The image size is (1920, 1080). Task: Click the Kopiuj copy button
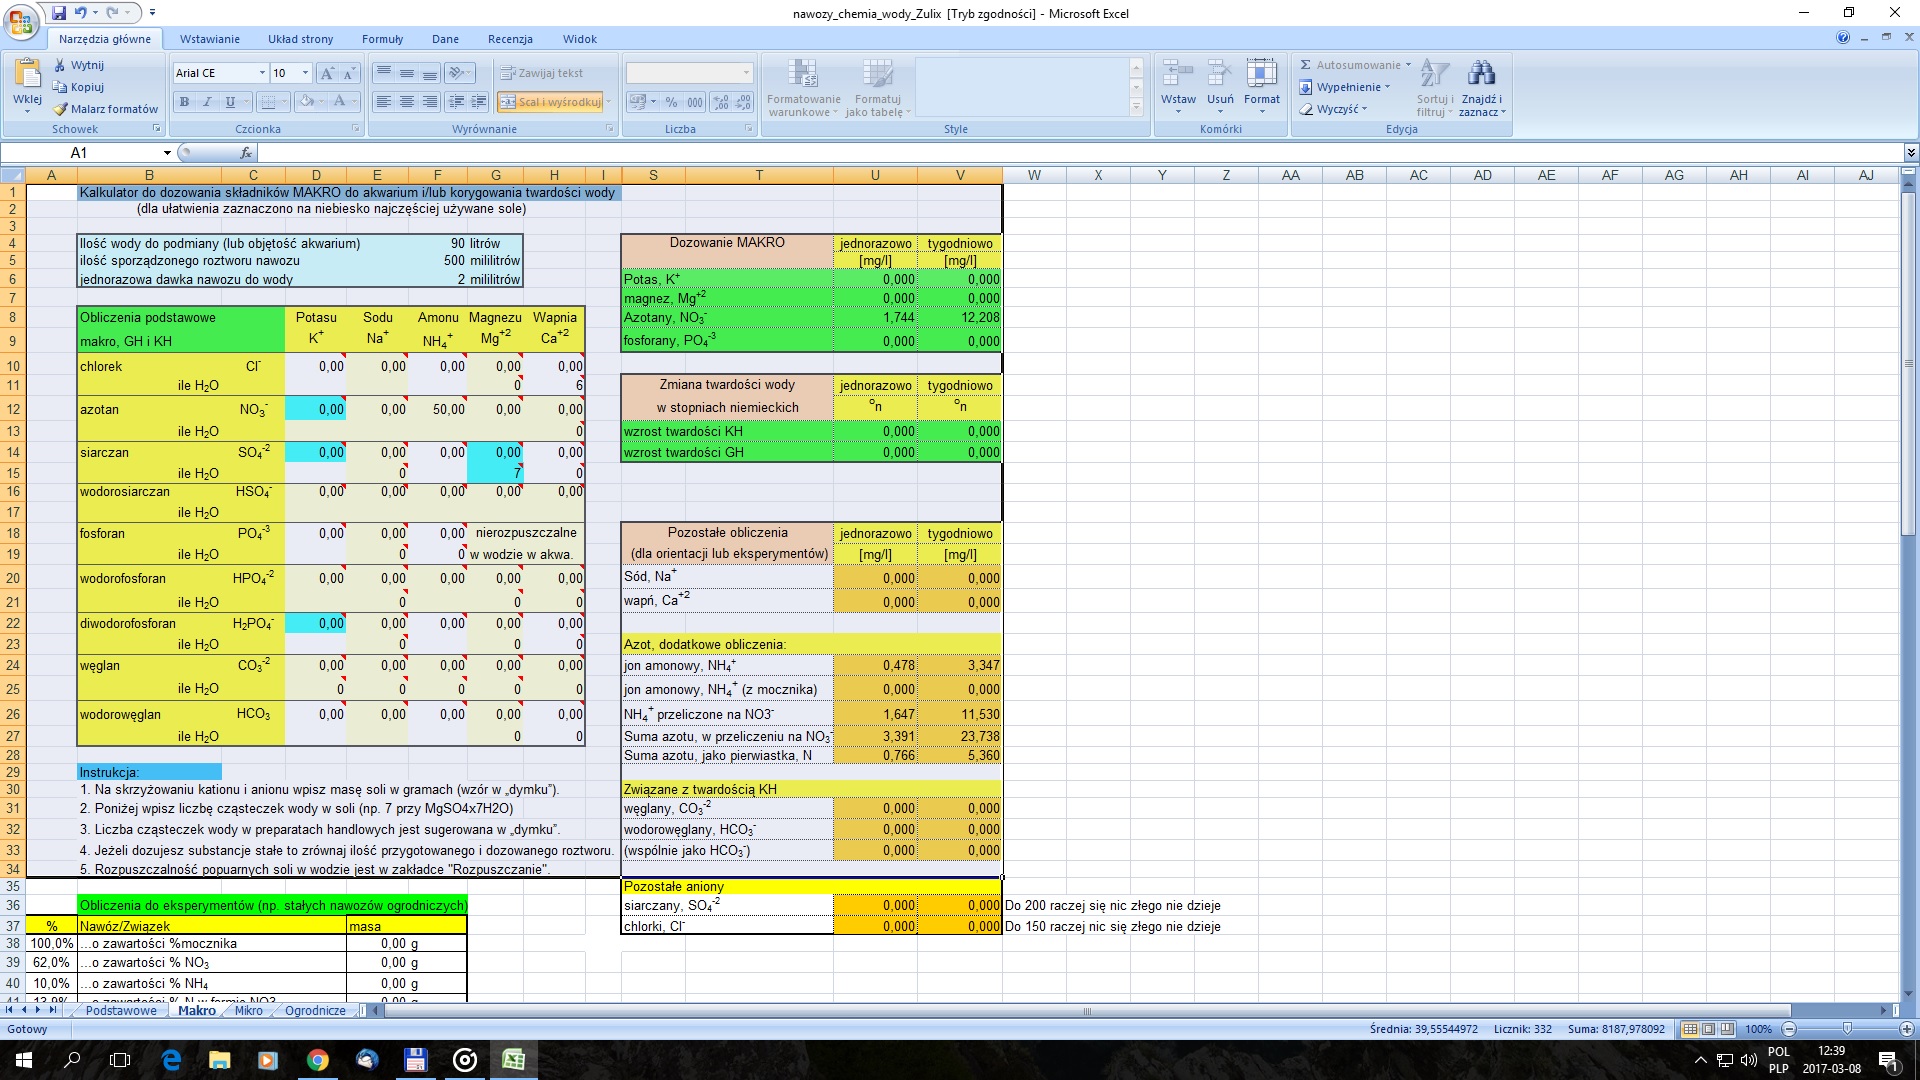[x=78, y=87]
